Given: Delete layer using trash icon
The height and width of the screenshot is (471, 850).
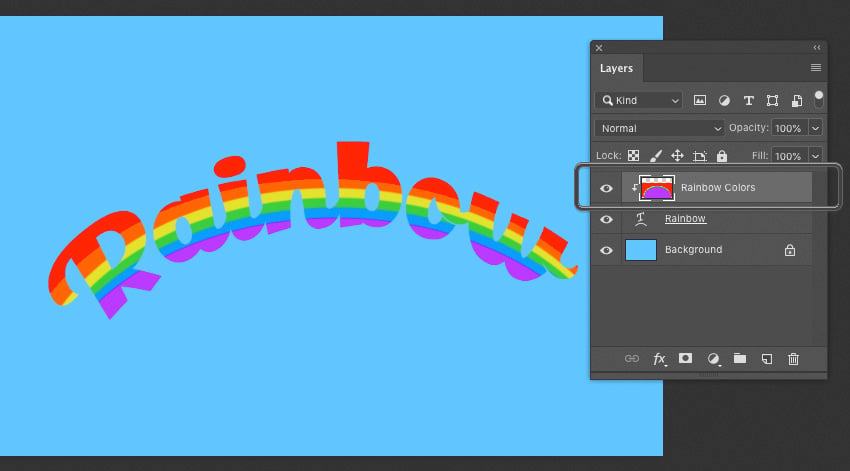Looking at the screenshot, I should tap(794, 359).
